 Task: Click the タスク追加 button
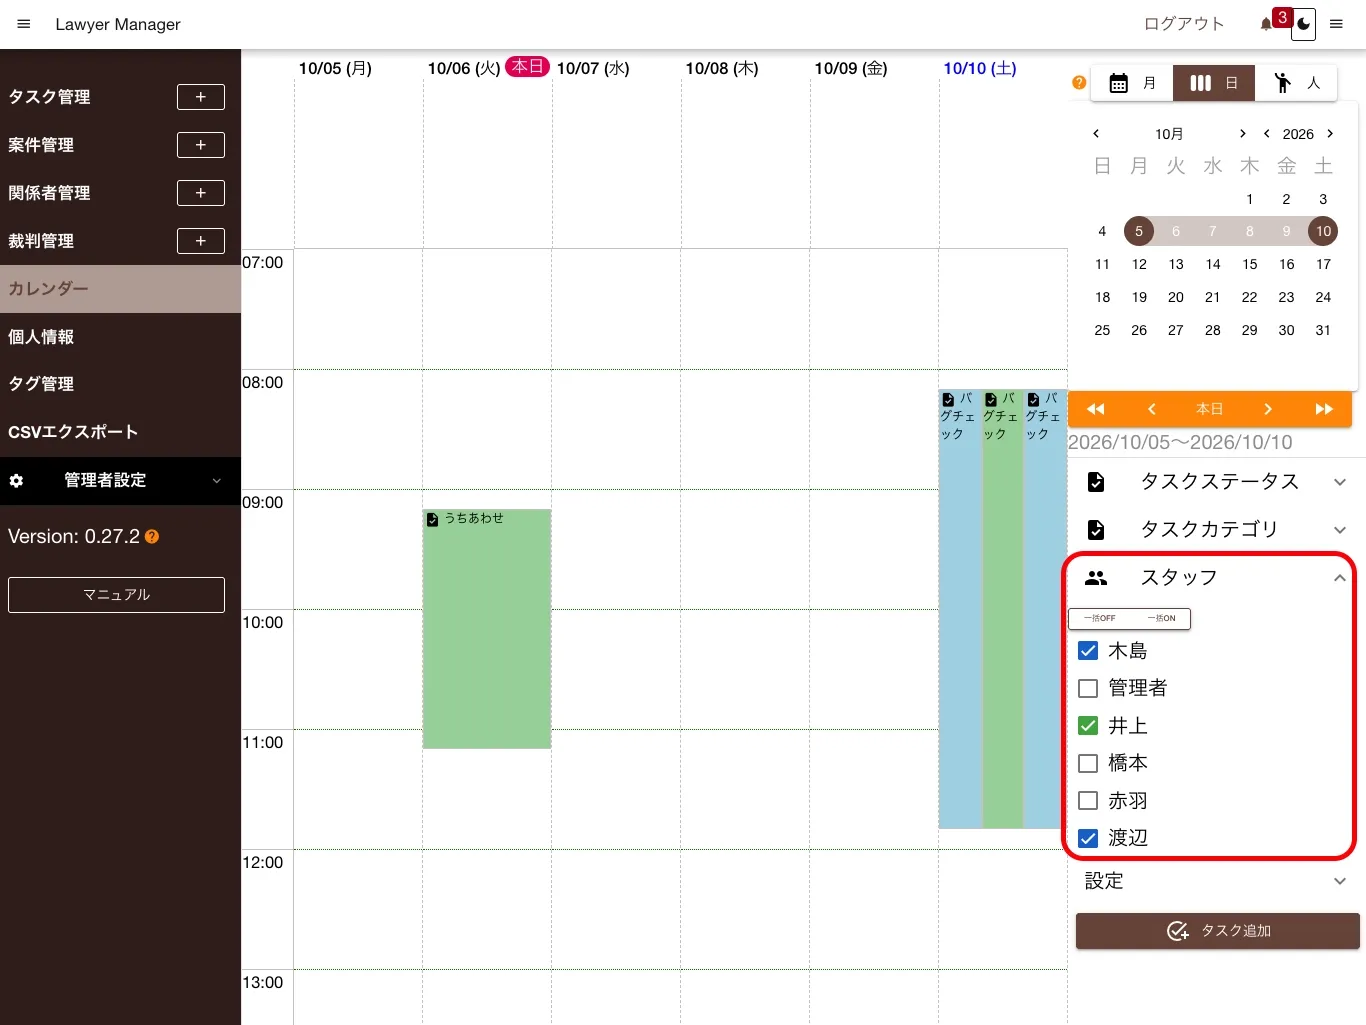pyautogui.click(x=1217, y=931)
